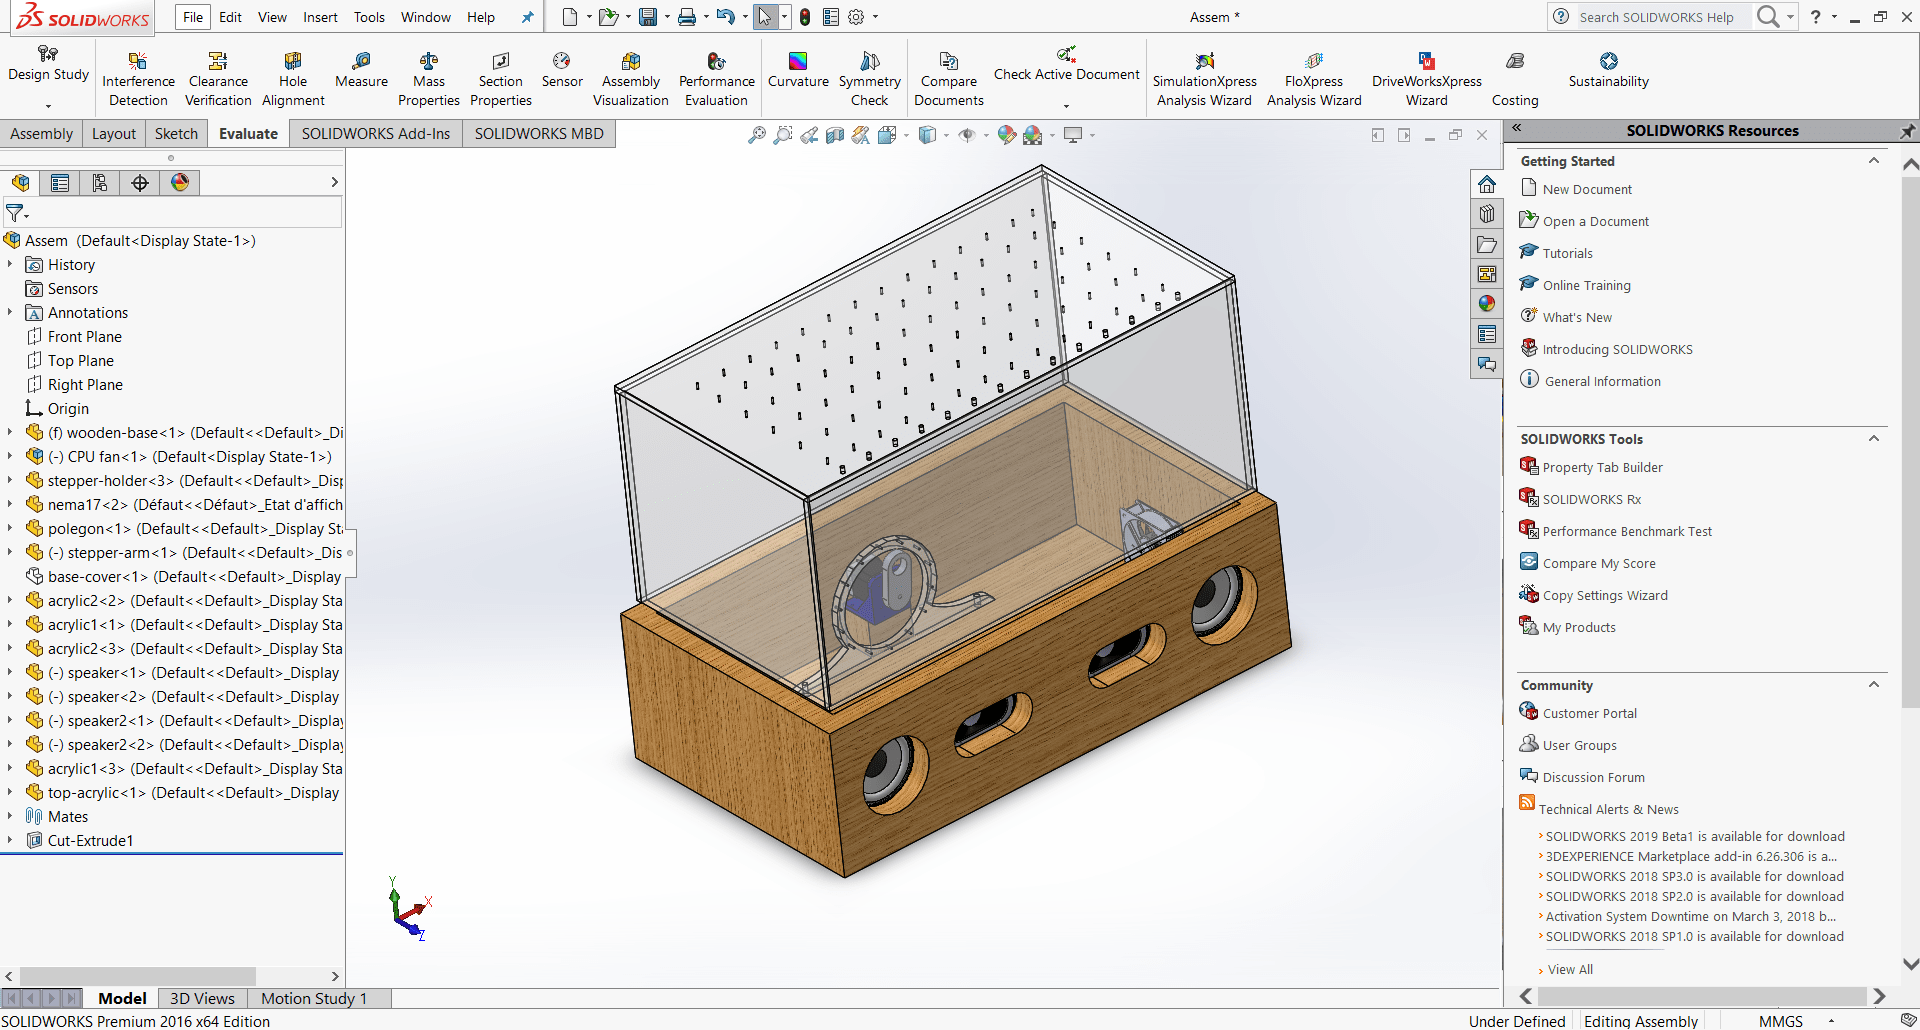Start FloXpress Analysis Wizard
The height and width of the screenshot is (1030, 1920).
click(x=1314, y=79)
